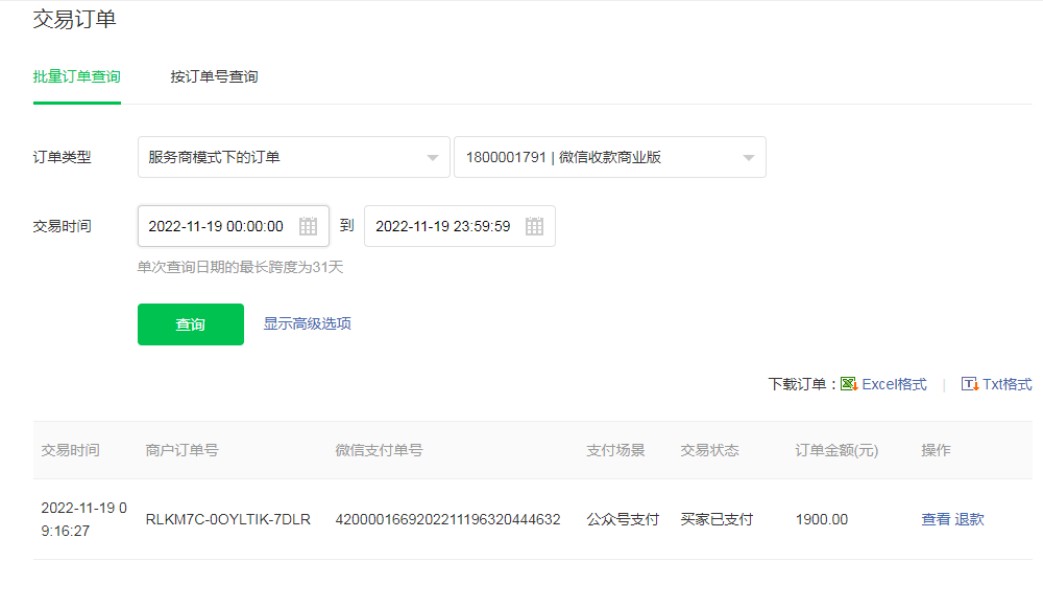Image resolution: width=1043 pixels, height=605 pixels.
Task: Click the 交易时间 table column header
Action: (70, 450)
